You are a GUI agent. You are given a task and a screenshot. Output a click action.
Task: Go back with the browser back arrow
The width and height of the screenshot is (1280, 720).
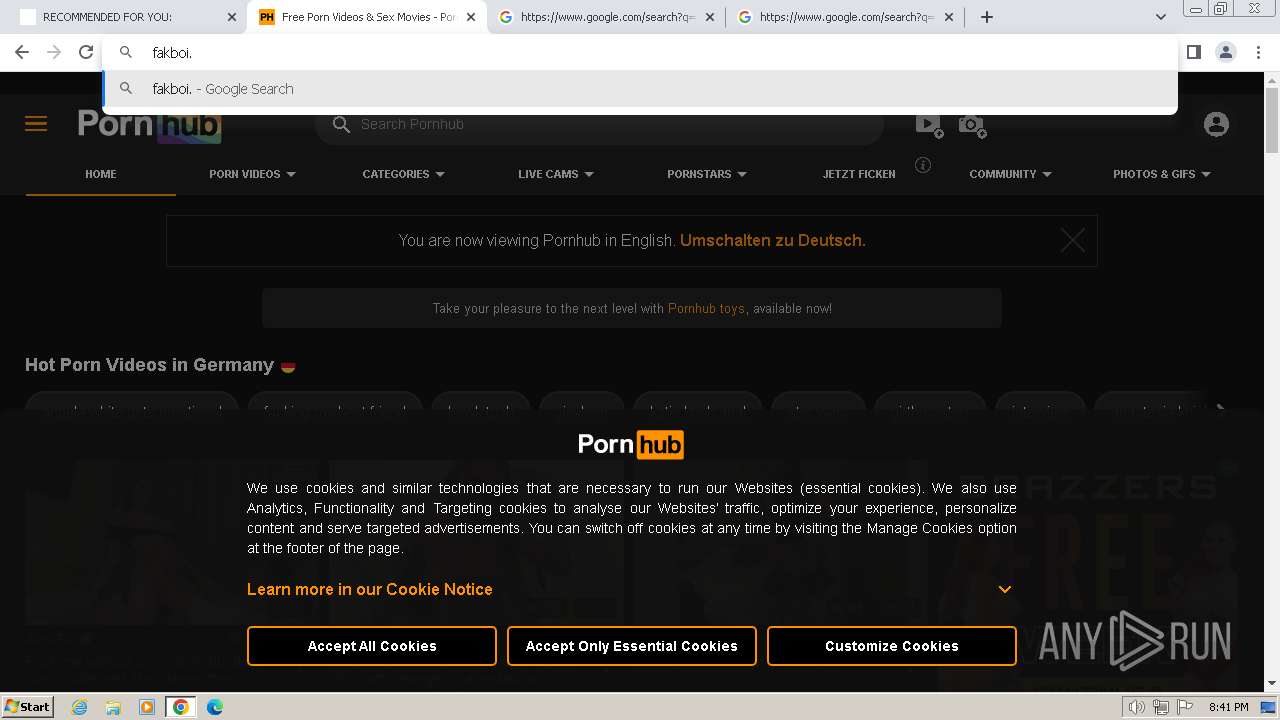click(22, 52)
